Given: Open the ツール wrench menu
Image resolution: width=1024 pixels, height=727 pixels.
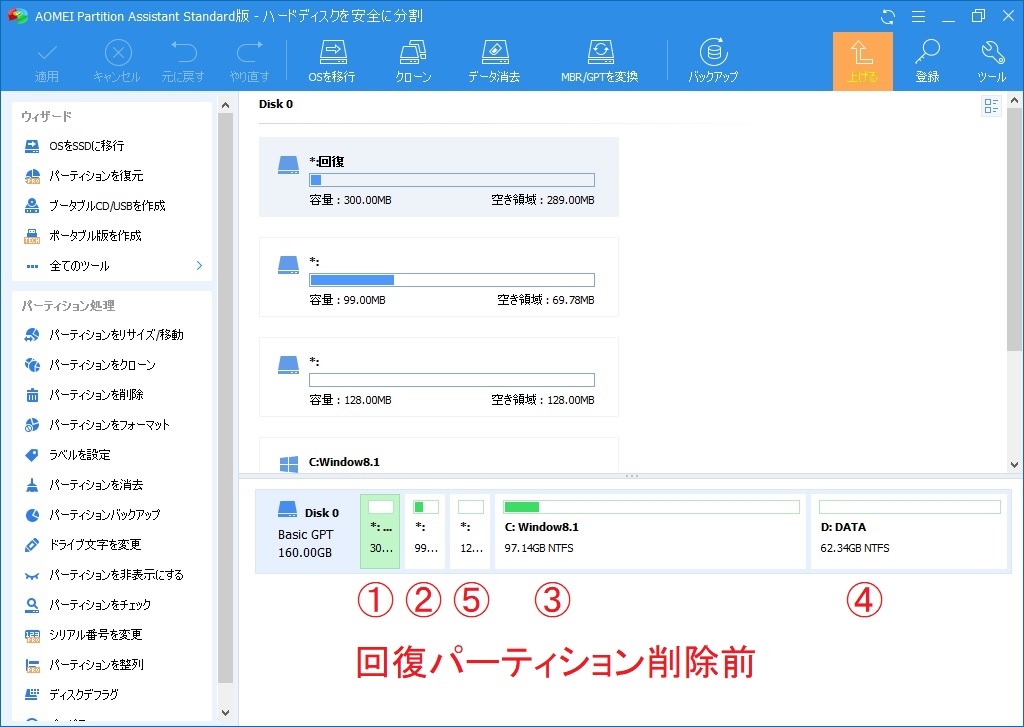Looking at the screenshot, I should [991, 62].
